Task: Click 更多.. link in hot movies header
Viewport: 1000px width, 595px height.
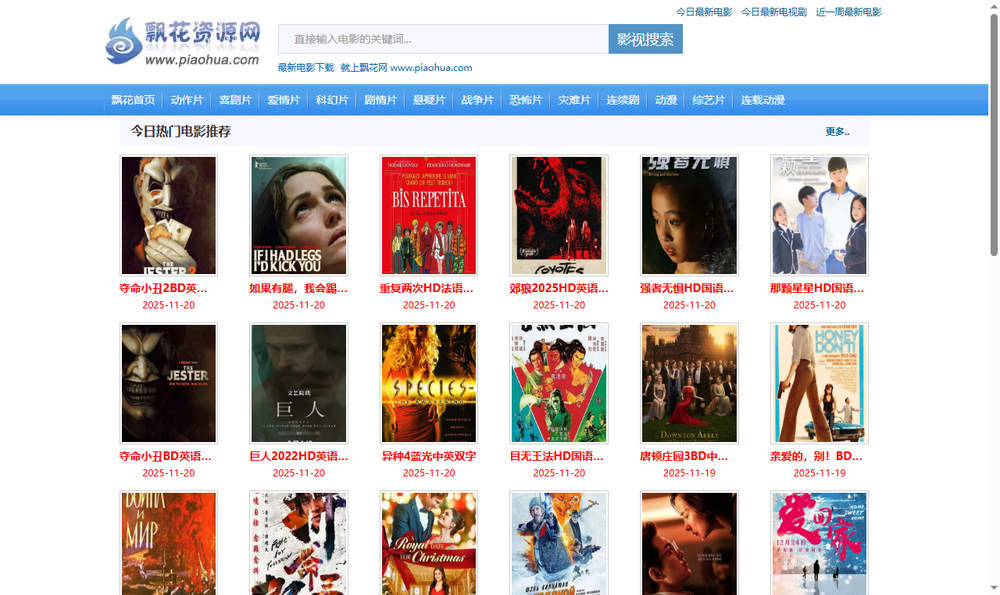Action: tap(837, 131)
